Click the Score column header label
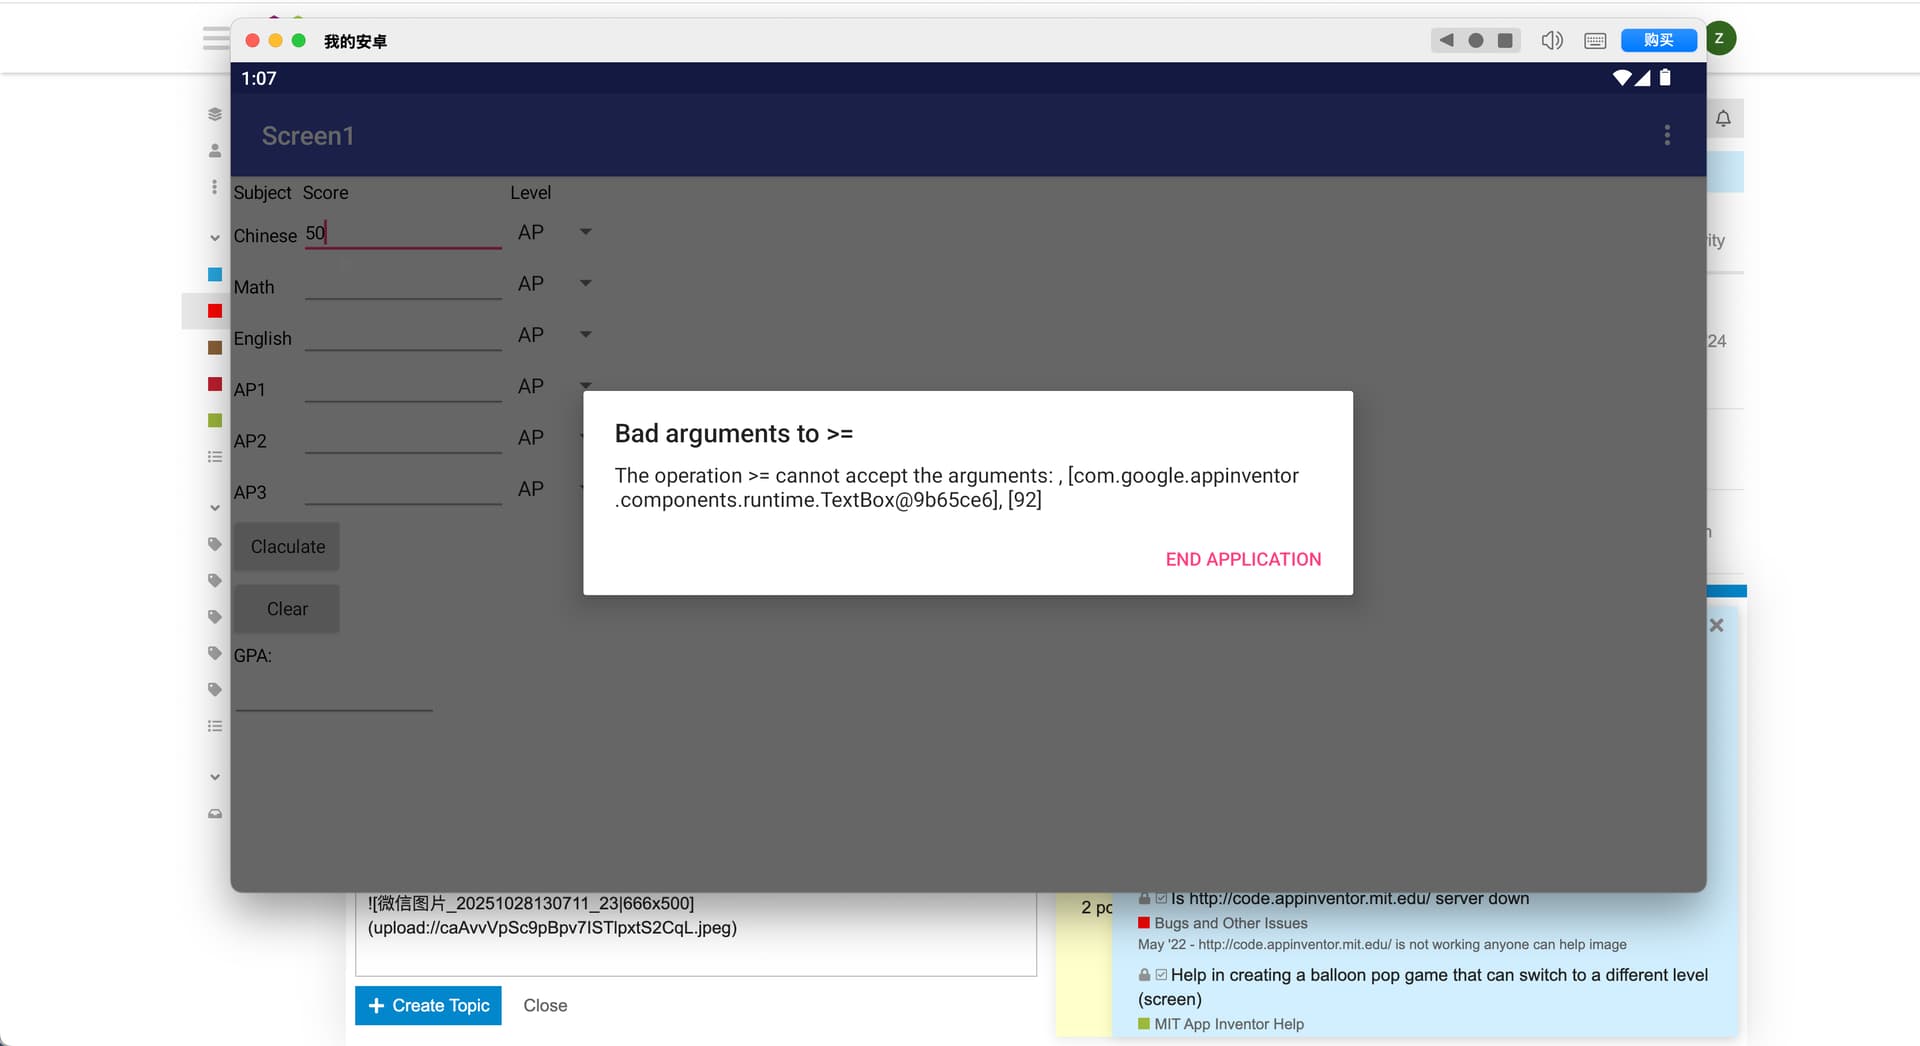 tap(326, 193)
